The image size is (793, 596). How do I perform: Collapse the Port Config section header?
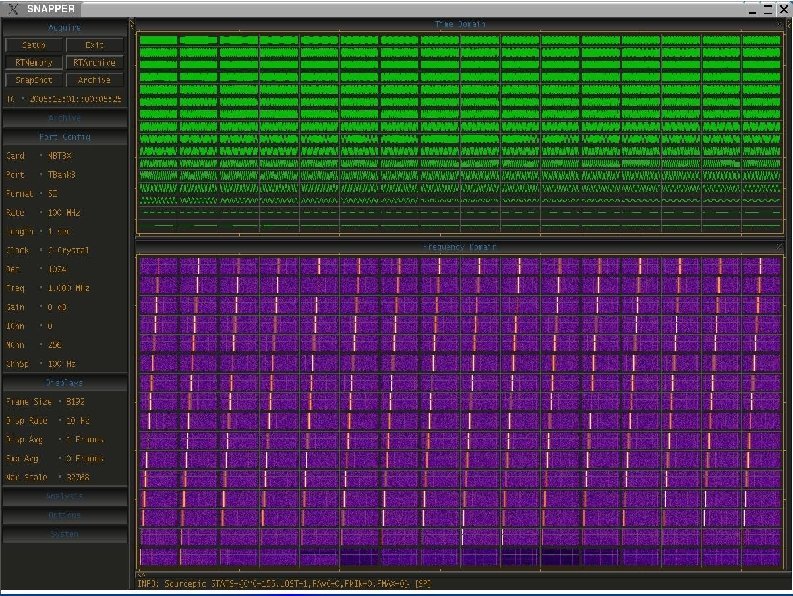point(65,137)
